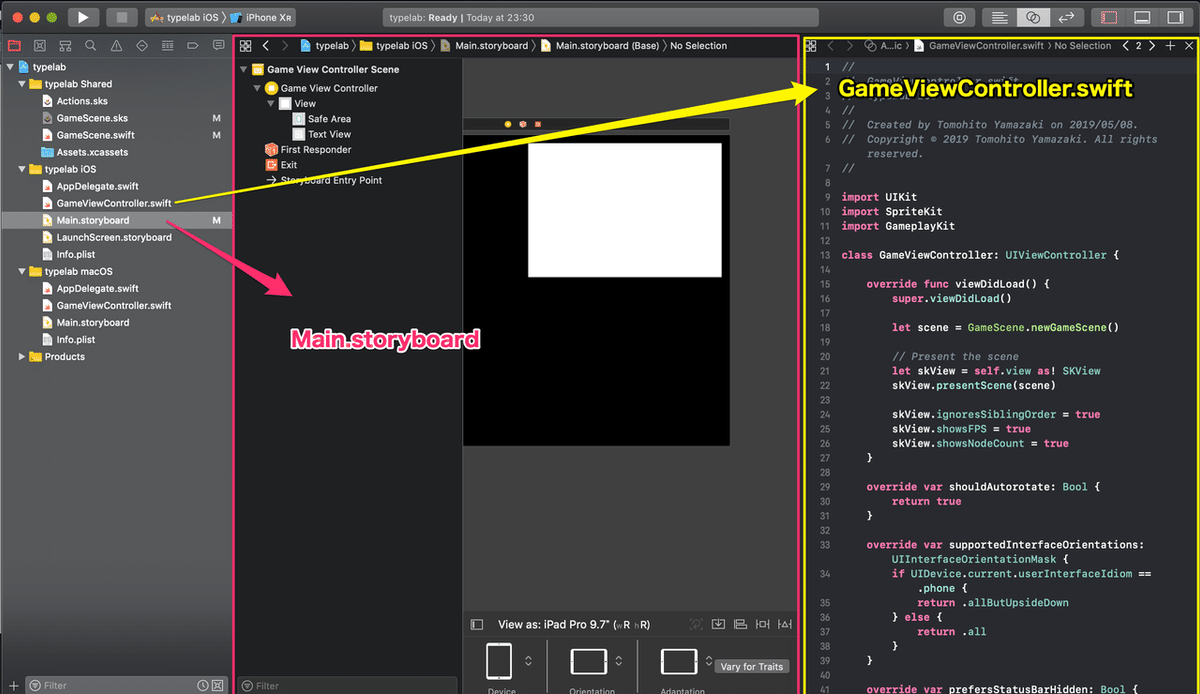Switch to the Standard editor
Viewport: 1200px width, 694px height.
pyautogui.click(x=998, y=17)
